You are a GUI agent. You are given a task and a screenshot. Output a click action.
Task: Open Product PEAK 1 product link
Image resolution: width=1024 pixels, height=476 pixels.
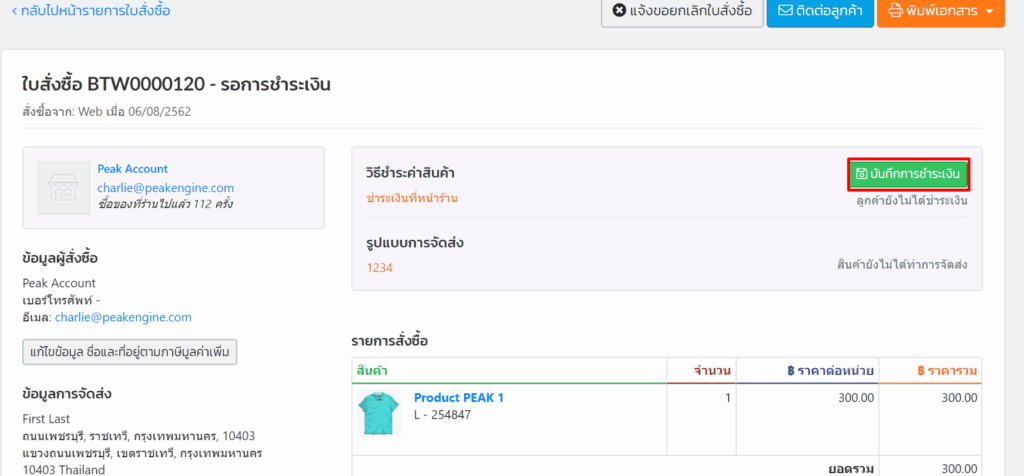458,398
